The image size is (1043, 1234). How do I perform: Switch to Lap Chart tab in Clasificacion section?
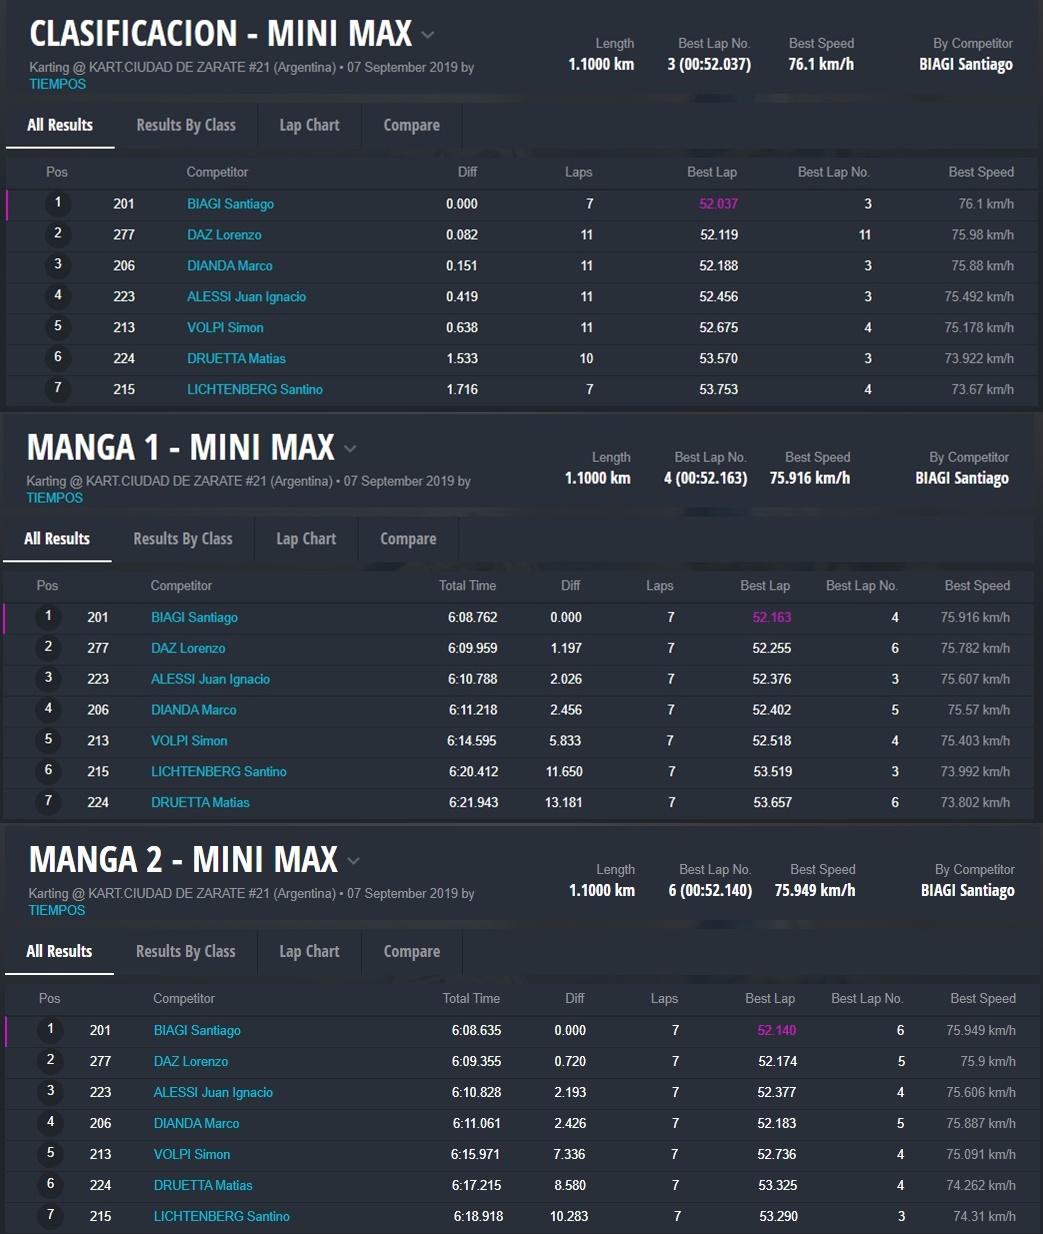tap(309, 125)
